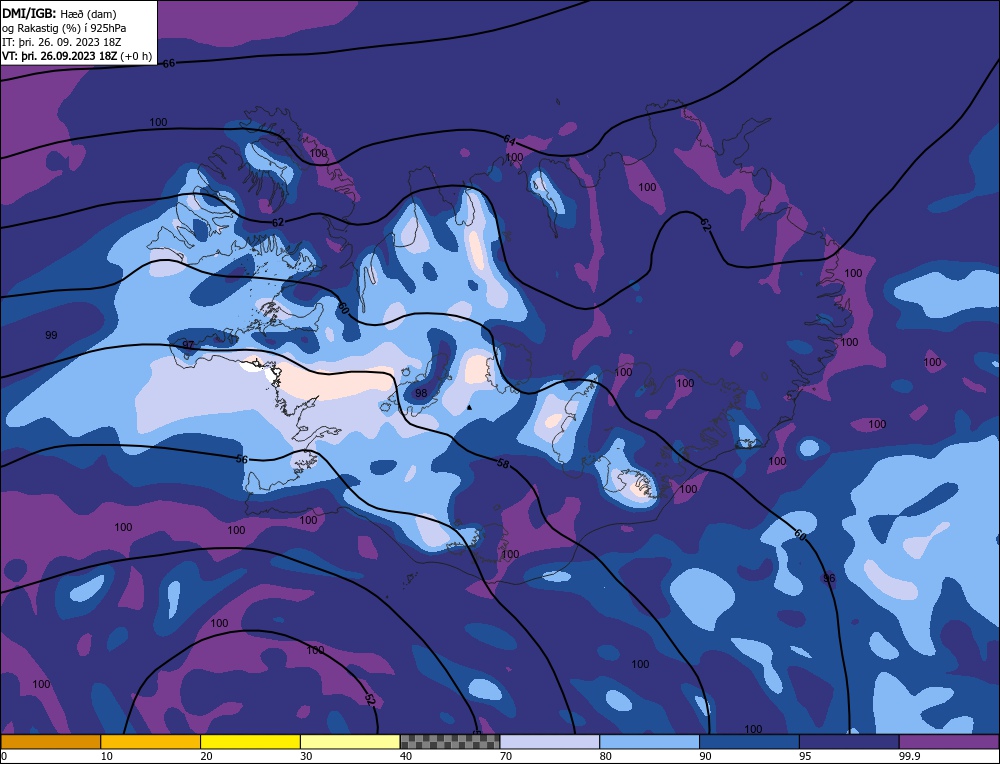1000x764 pixels.
Task: Click the '98' humidity value on the map
Action: 421,393
